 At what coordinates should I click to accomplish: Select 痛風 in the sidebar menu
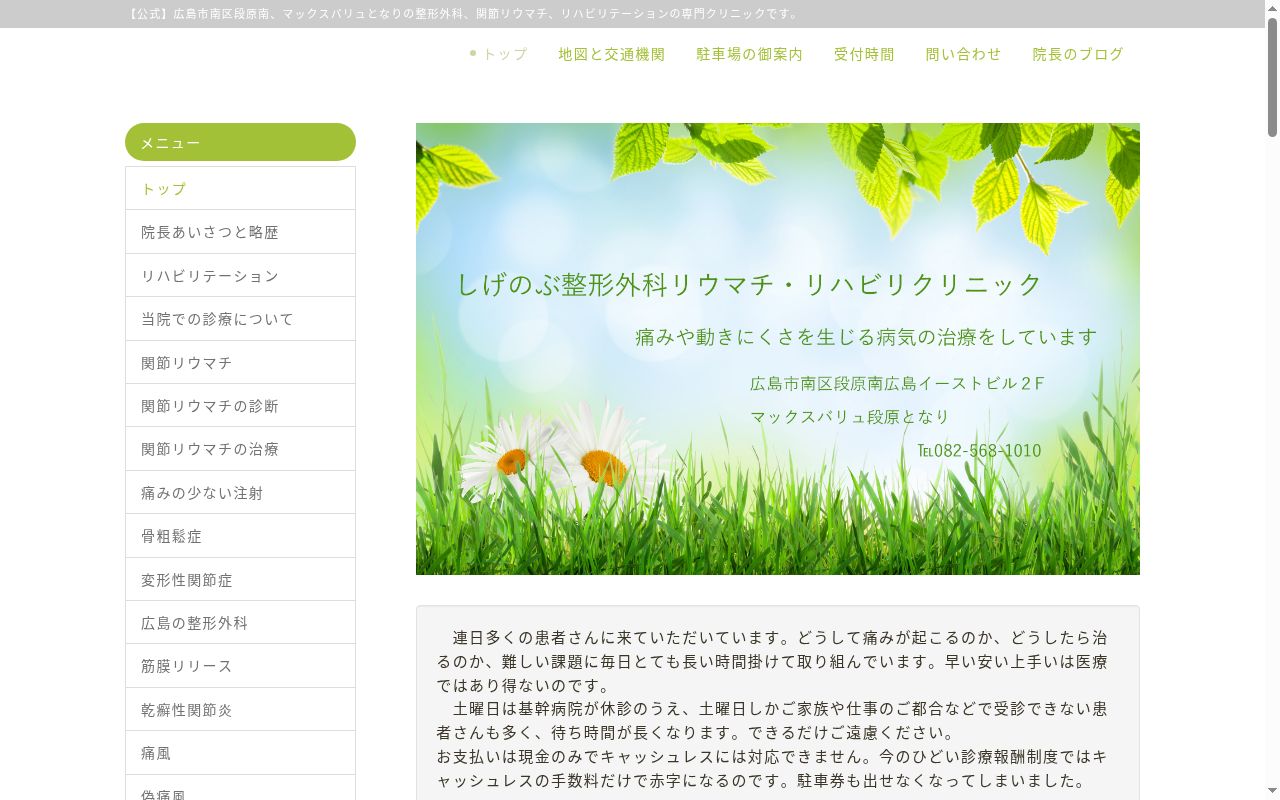(x=240, y=753)
